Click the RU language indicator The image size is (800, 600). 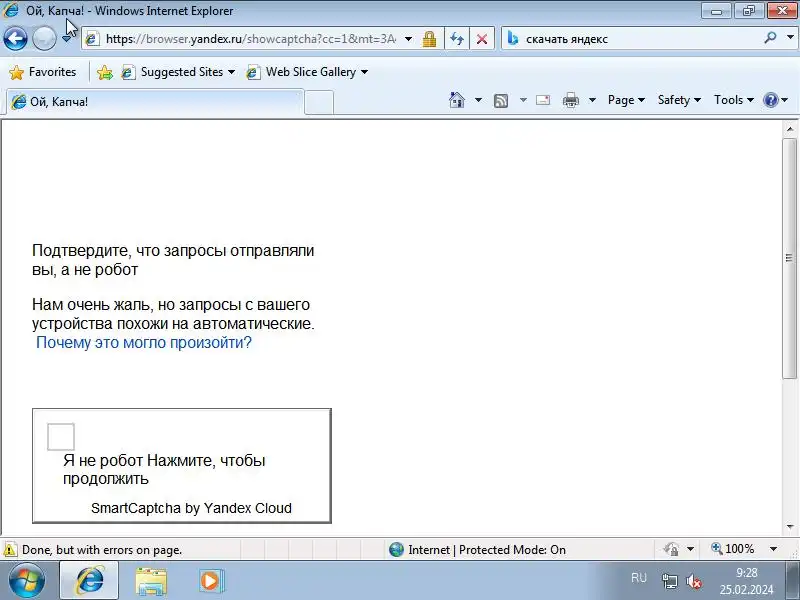click(x=639, y=578)
